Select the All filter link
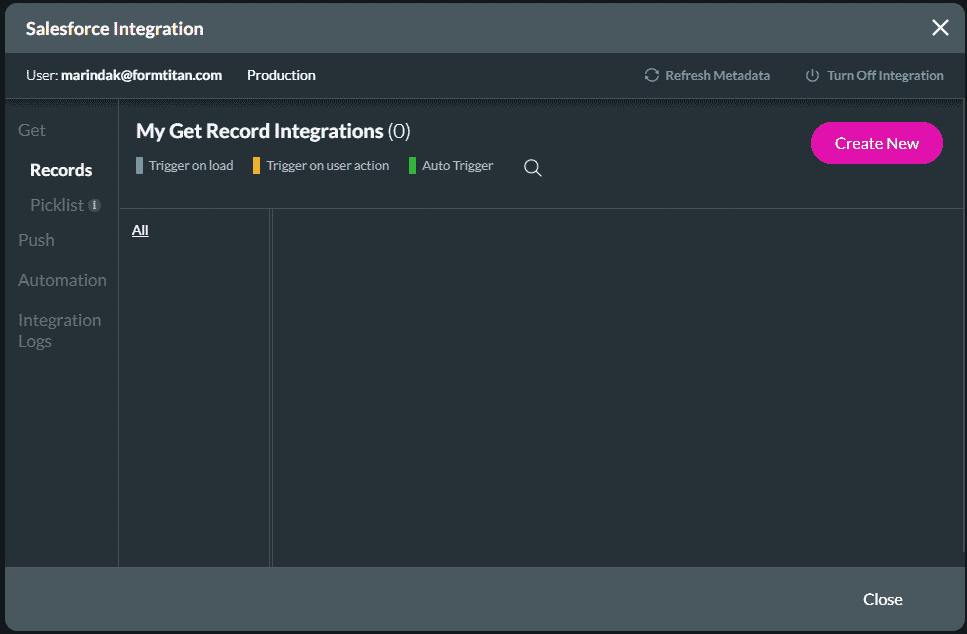 tap(139, 230)
